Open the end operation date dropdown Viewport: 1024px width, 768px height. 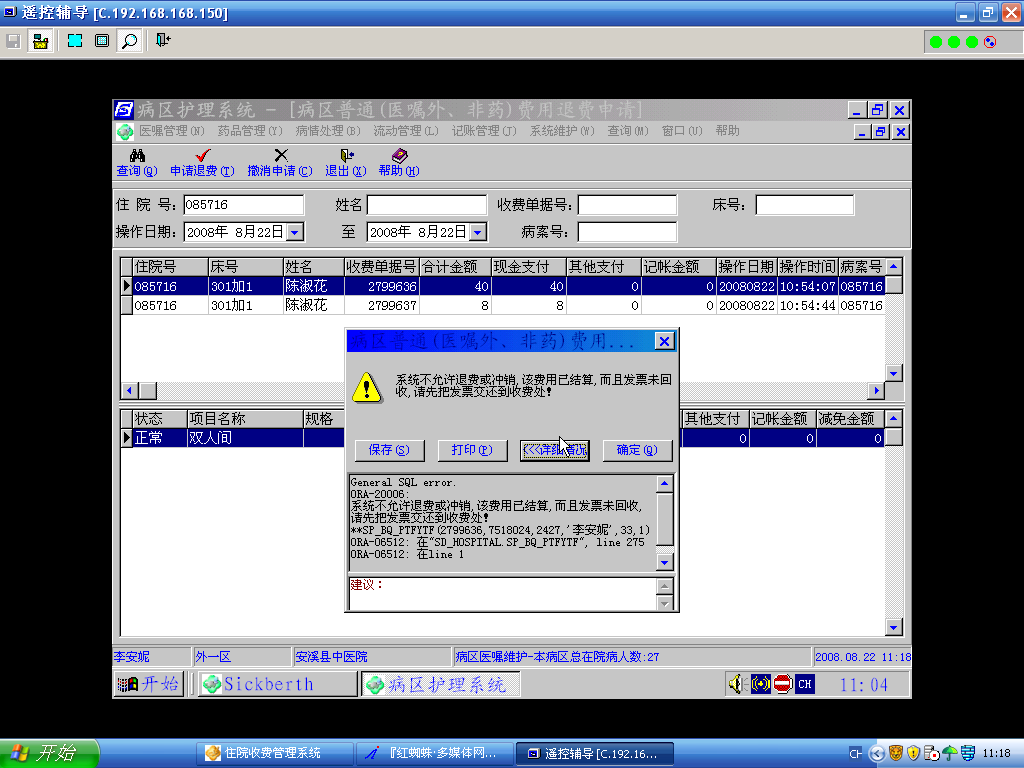point(478,232)
